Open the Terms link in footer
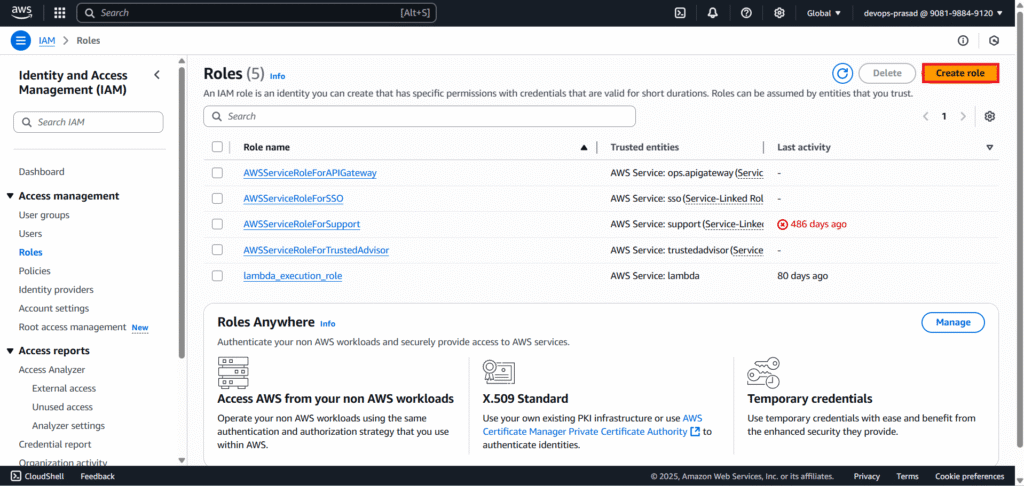 tap(907, 476)
